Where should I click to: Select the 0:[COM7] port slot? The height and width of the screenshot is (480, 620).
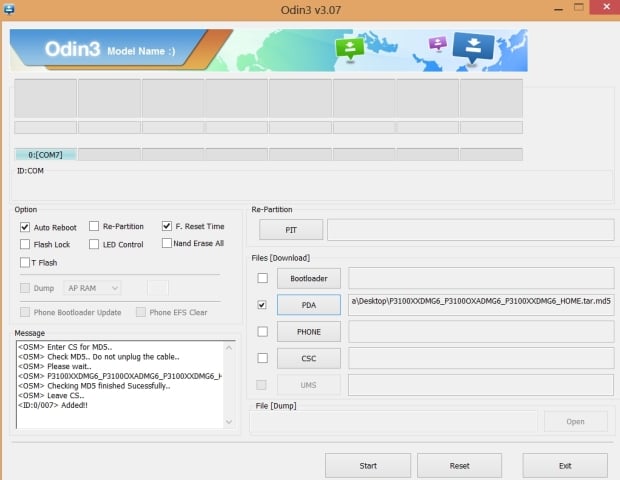45,155
